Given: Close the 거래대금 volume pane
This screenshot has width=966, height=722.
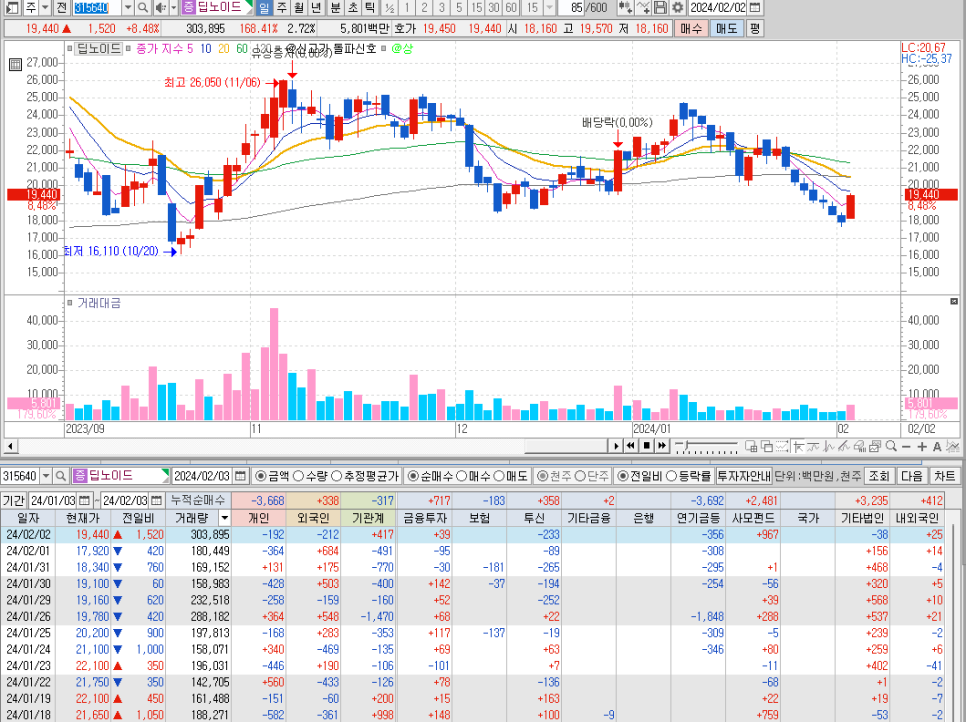Looking at the screenshot, I should coord(954,301).
